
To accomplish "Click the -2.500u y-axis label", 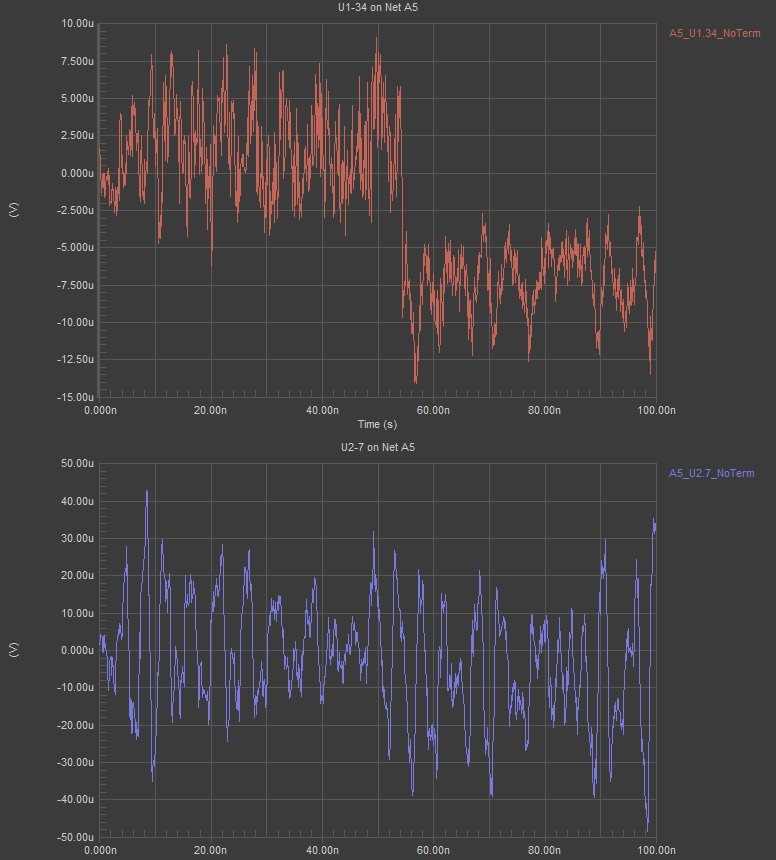I will click(76, 211).
